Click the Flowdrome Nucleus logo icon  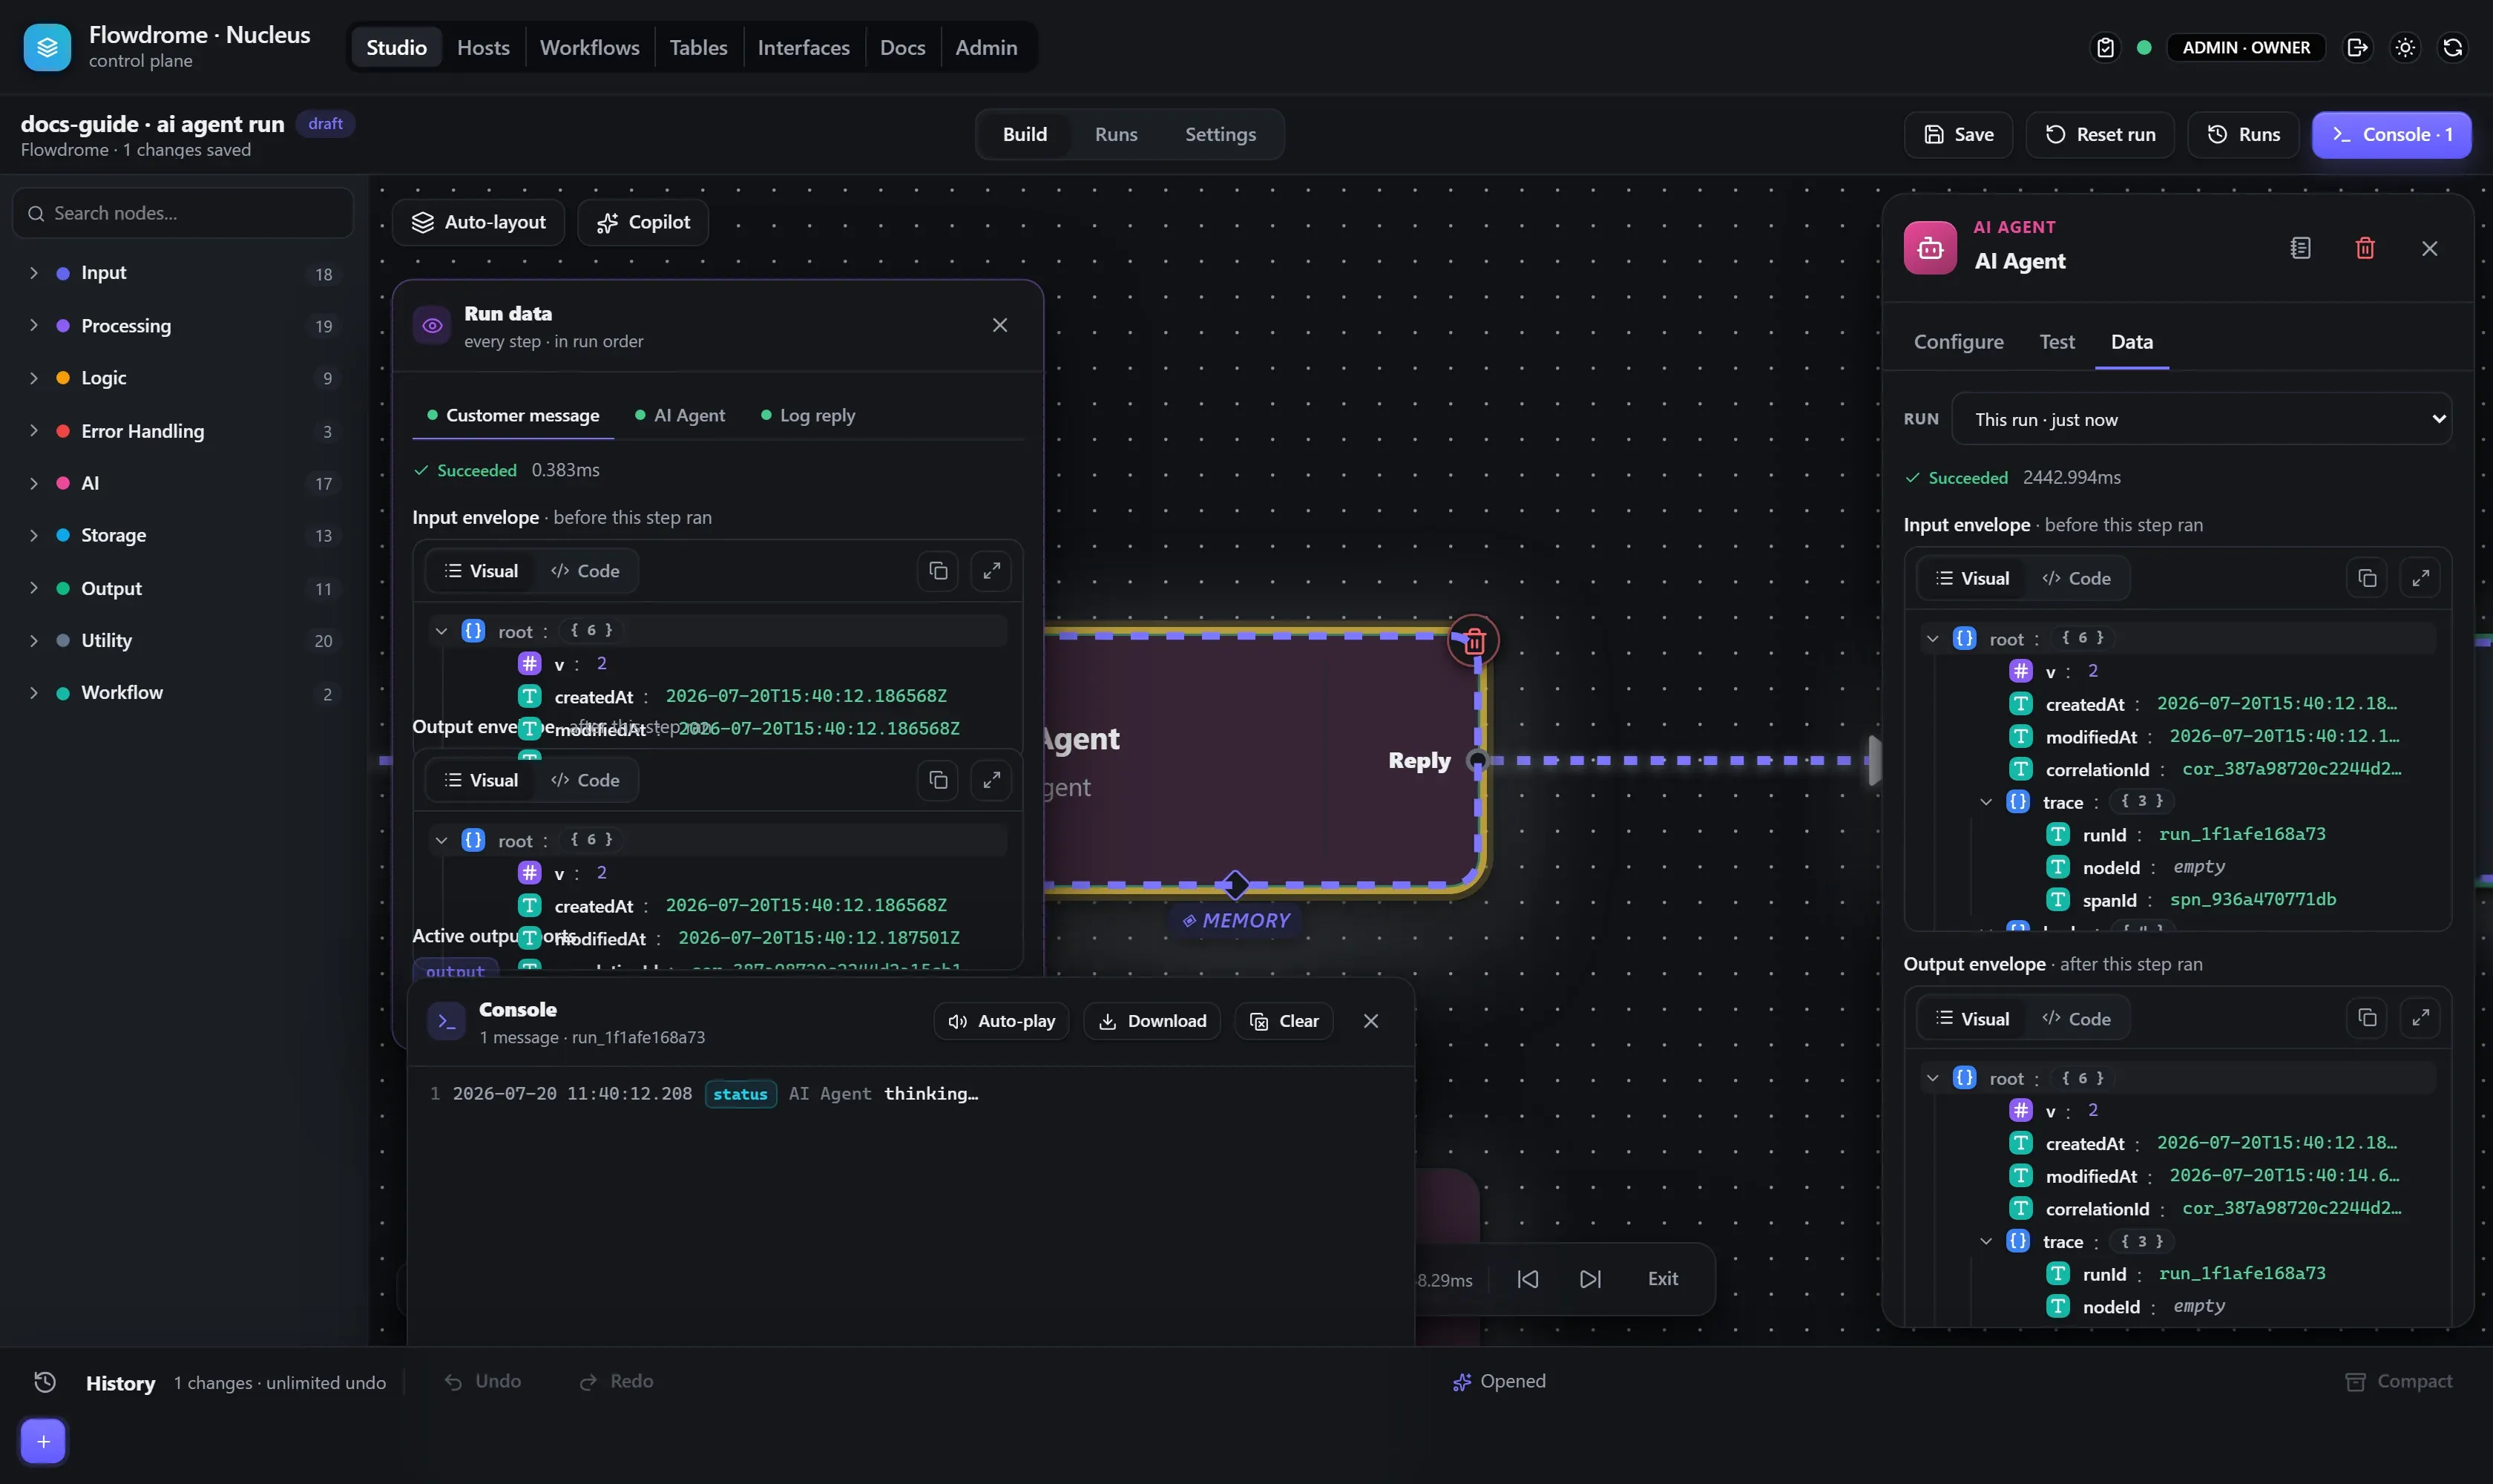[47, 47]
